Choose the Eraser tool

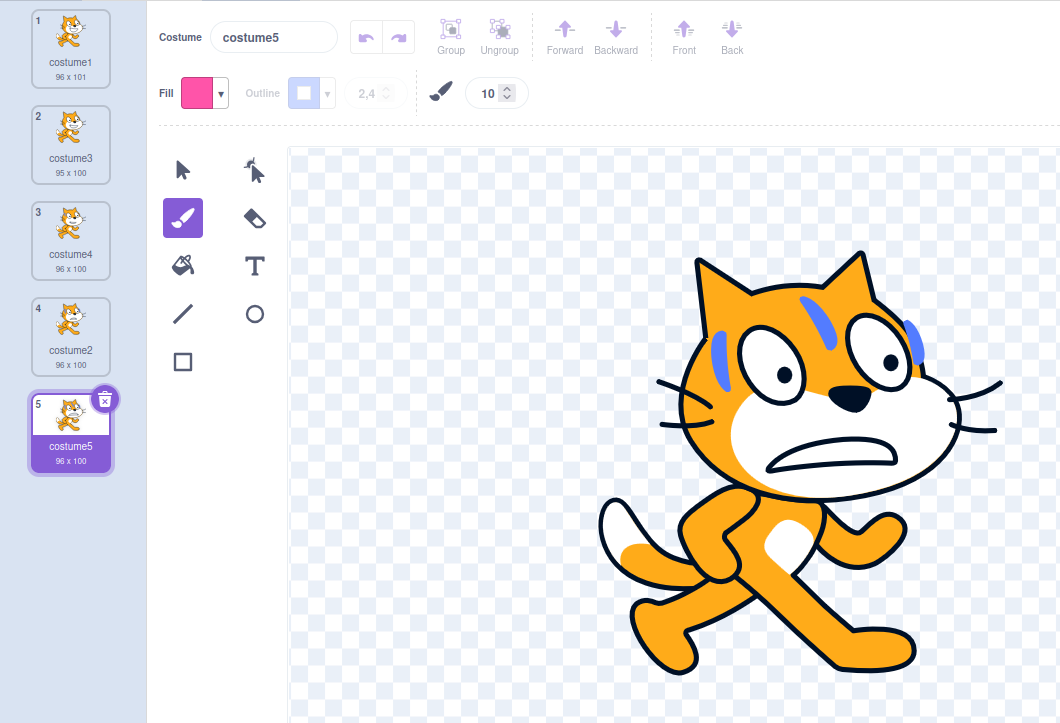tap(255, 218)
